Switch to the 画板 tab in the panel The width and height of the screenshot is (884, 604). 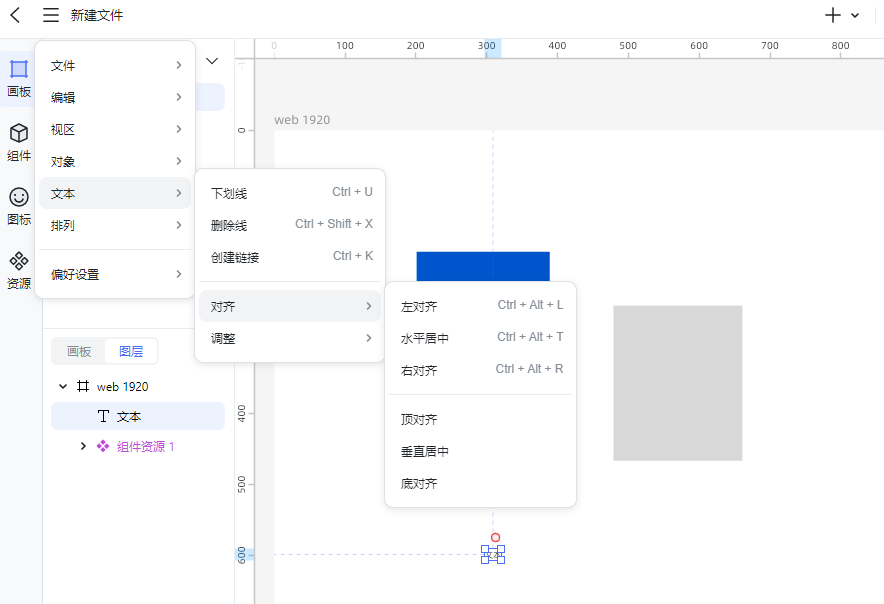(78, 351)
